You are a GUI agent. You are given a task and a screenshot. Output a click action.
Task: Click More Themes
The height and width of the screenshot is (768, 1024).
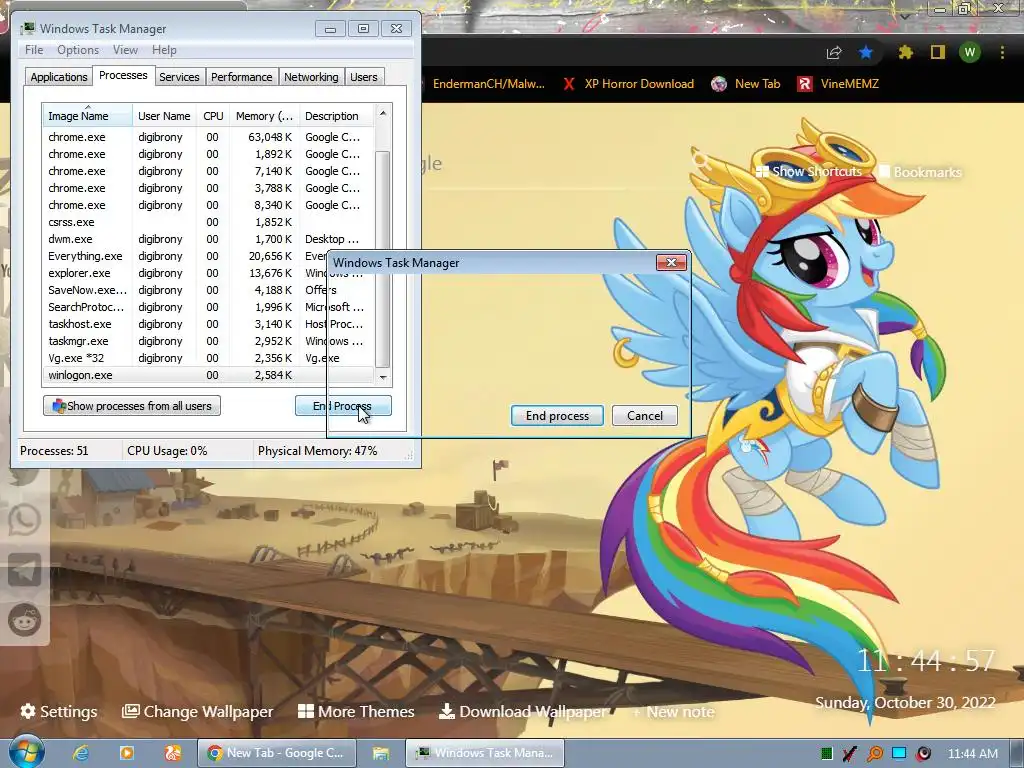point(356,711)
